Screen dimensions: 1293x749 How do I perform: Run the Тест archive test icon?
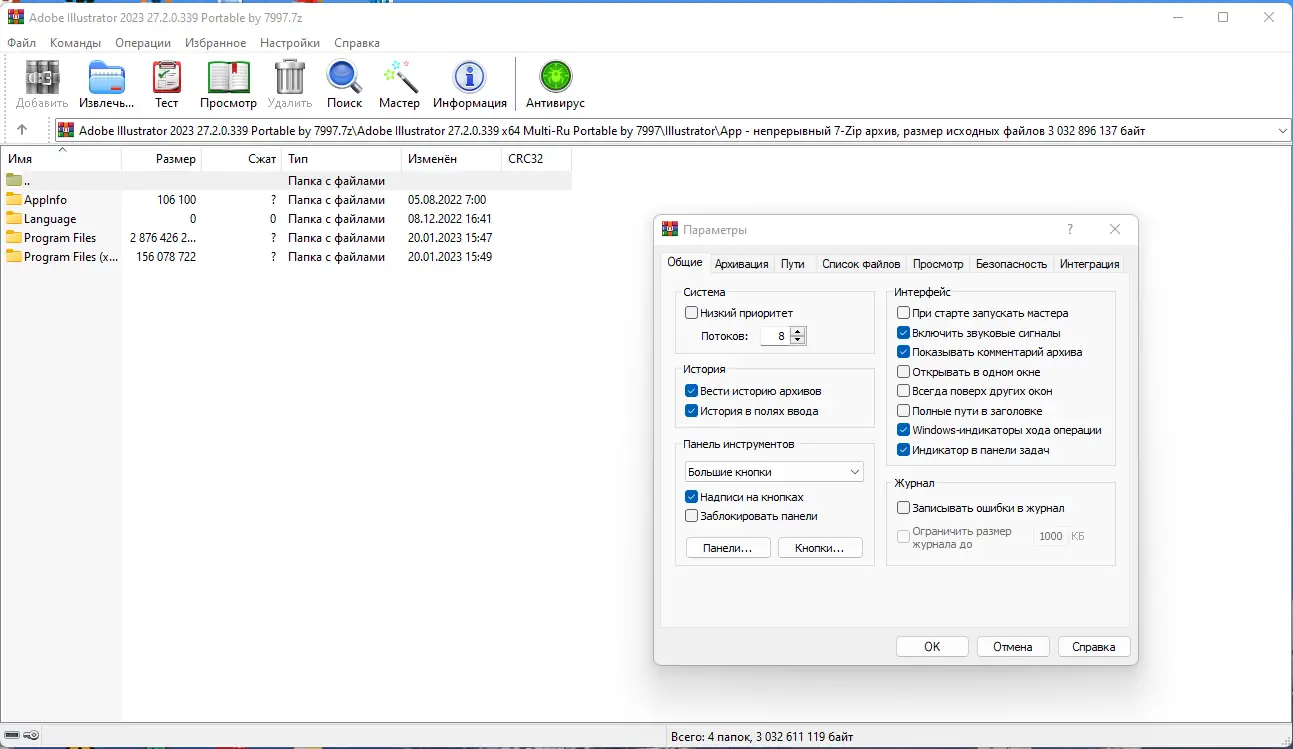167,76
